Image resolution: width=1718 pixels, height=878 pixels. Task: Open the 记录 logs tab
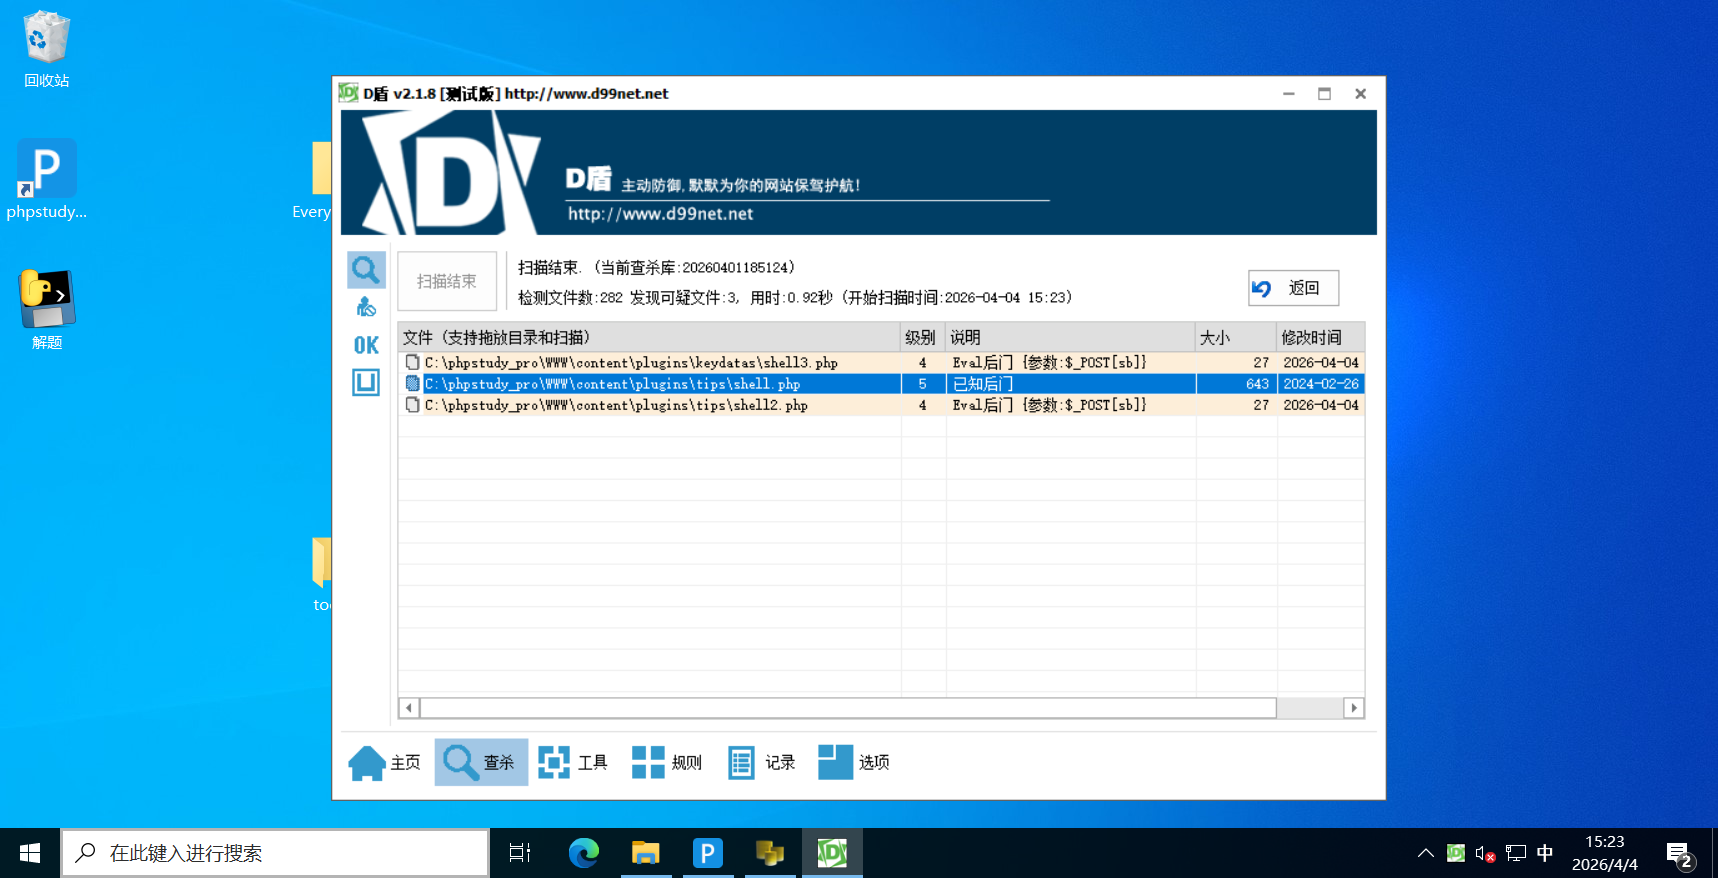click(x=761, y=762)
